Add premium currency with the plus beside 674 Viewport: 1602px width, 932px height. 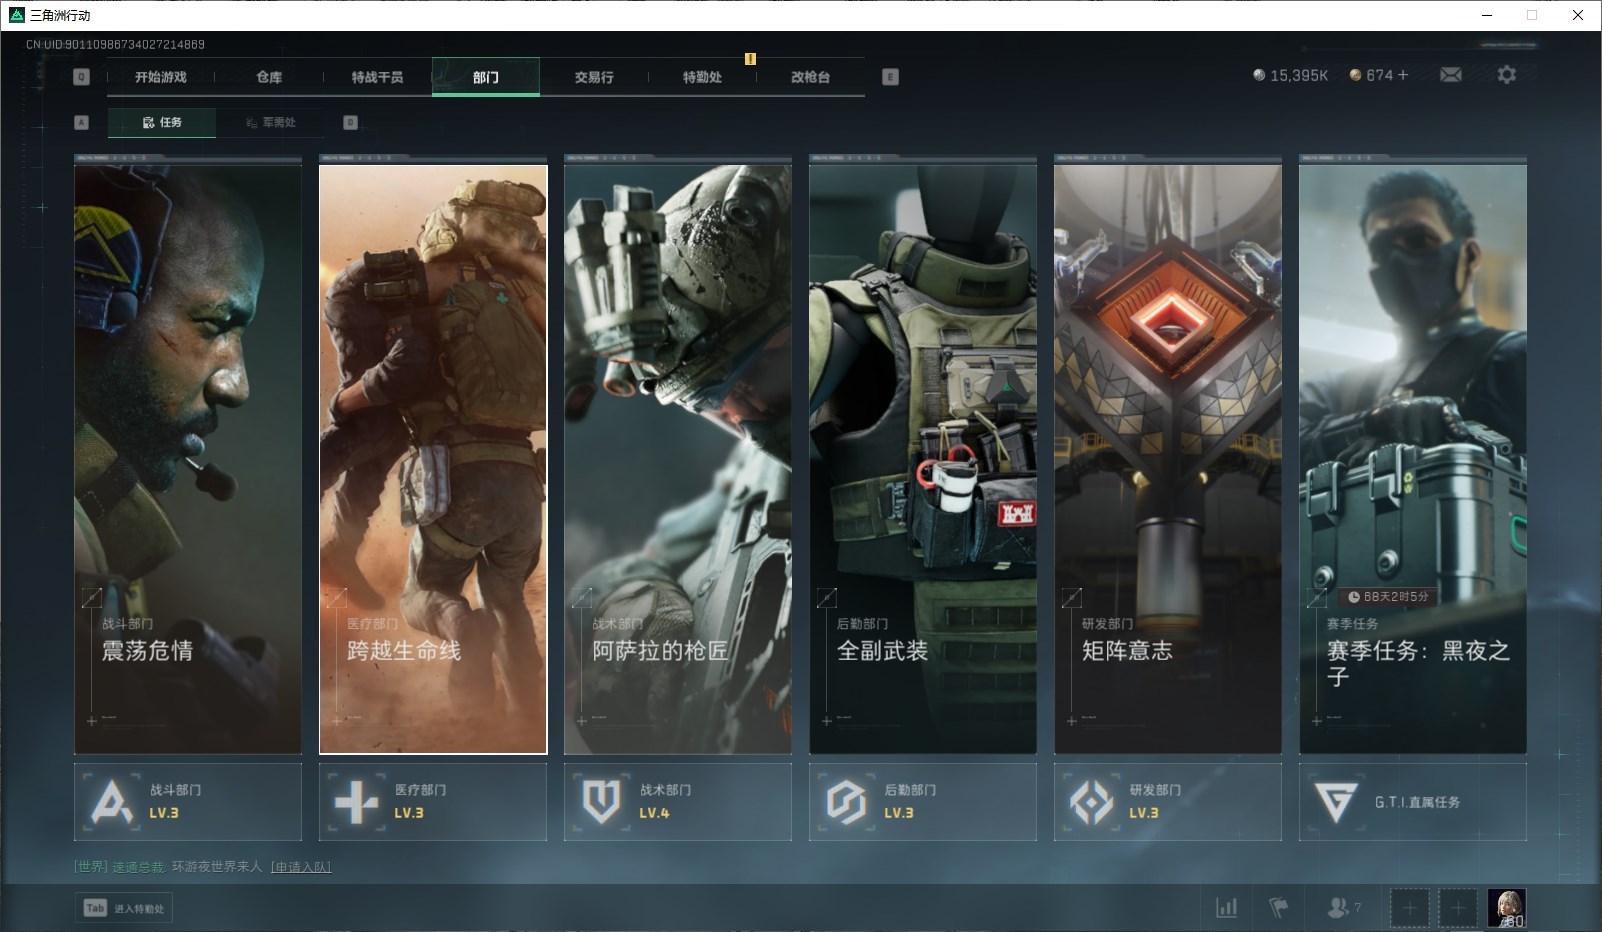click(x=1402, y=75)
